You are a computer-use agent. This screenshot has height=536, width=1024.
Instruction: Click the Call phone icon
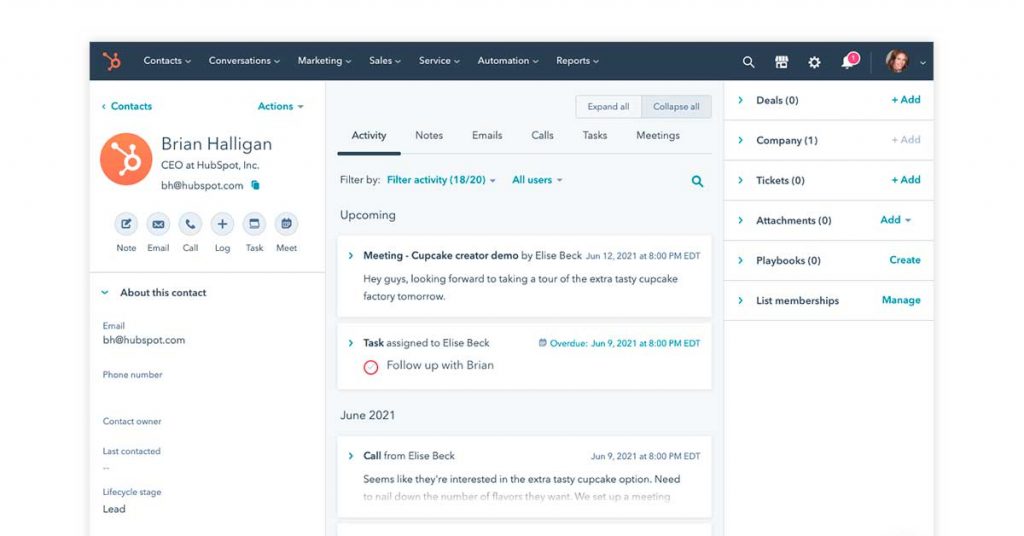coord(190,224)
